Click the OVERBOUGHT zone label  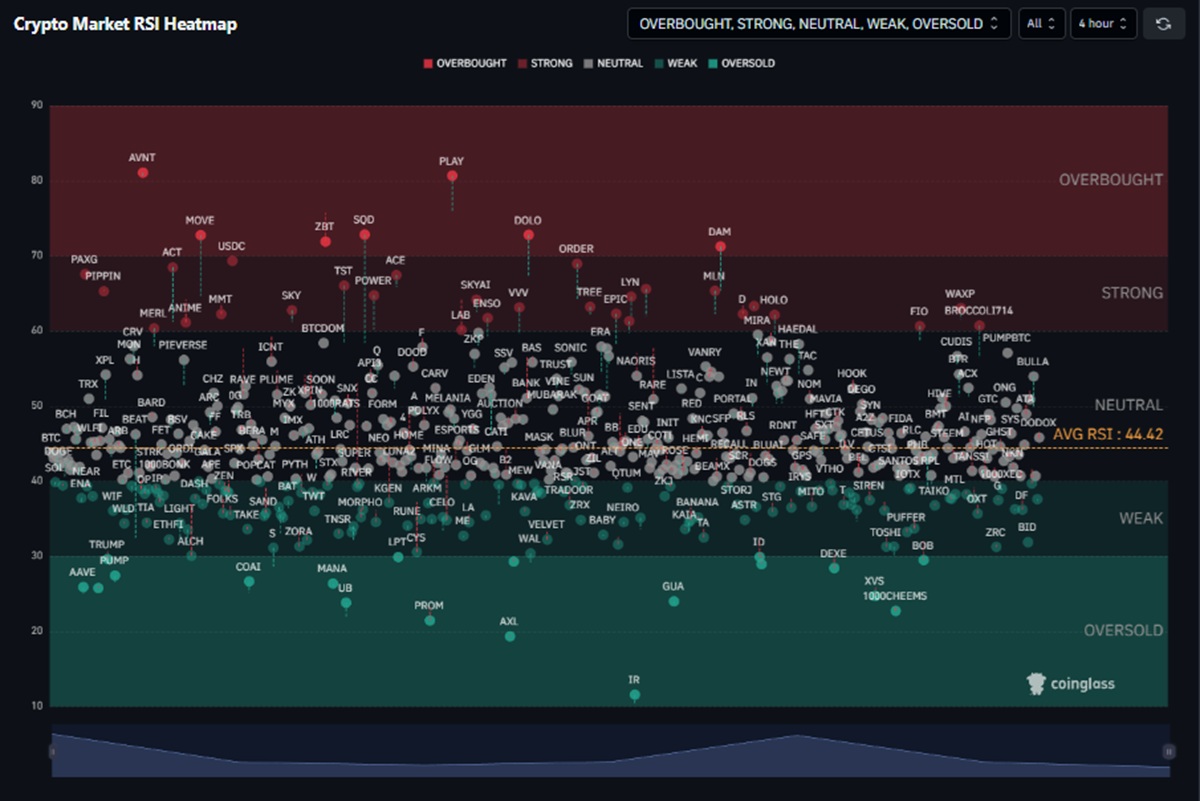pyautogui.click(x=1111, y=180)
